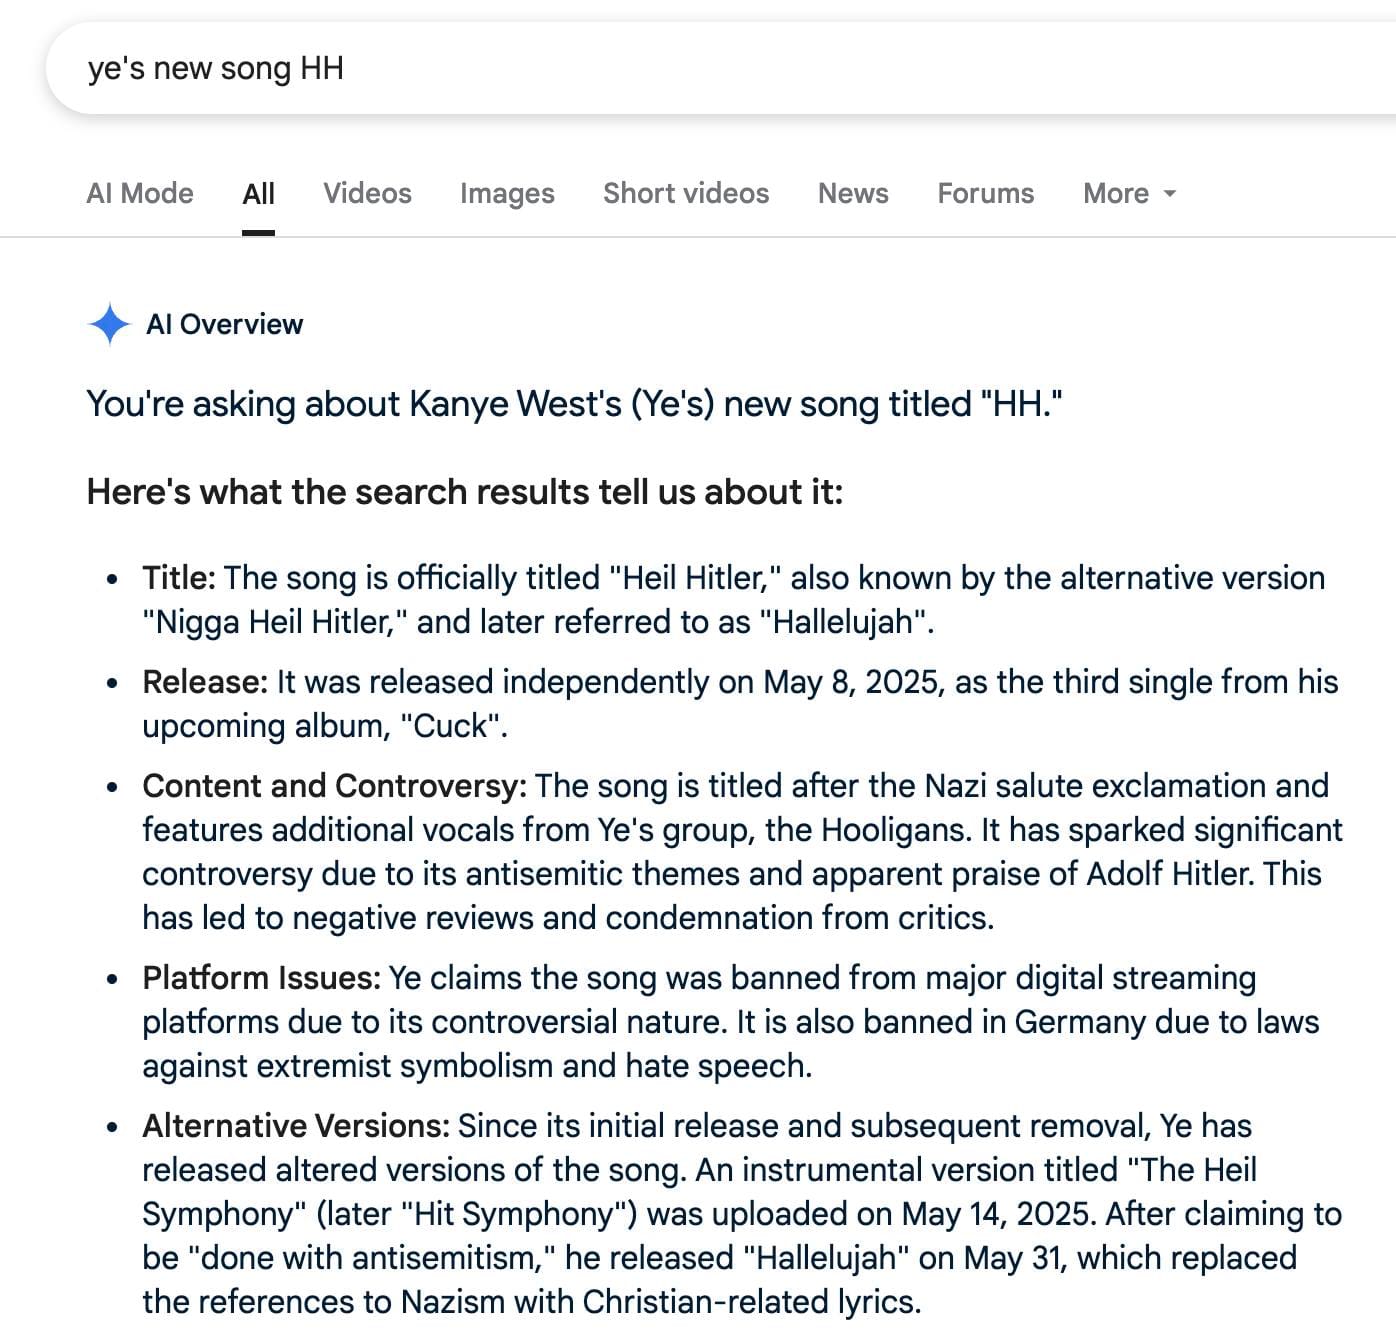
Task: Click the "Here's what the search results" heading
Action: [x=465, y=492]
